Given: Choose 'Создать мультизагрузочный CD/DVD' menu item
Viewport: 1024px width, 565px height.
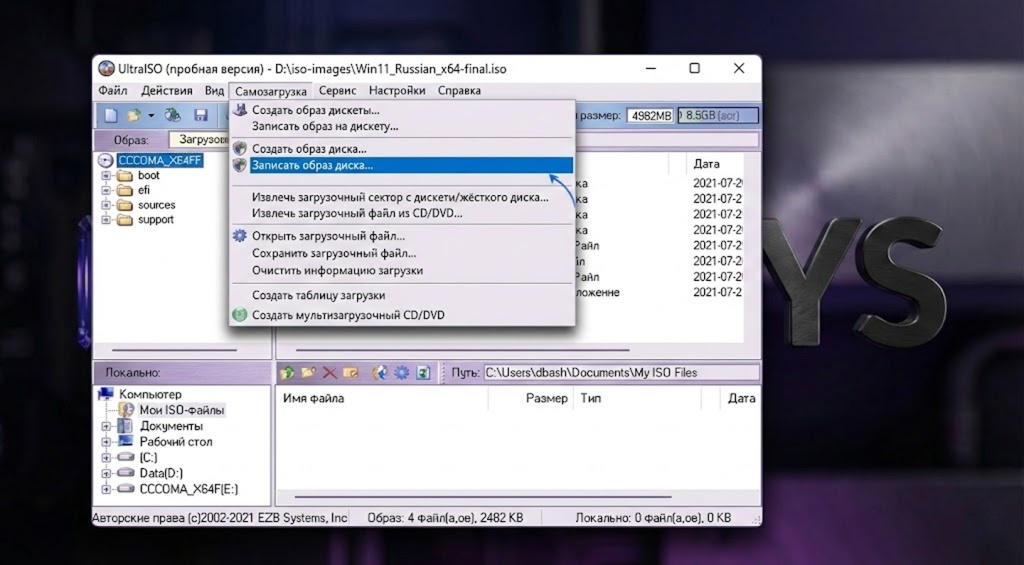Looking at the screenshot, I should 348,315.
